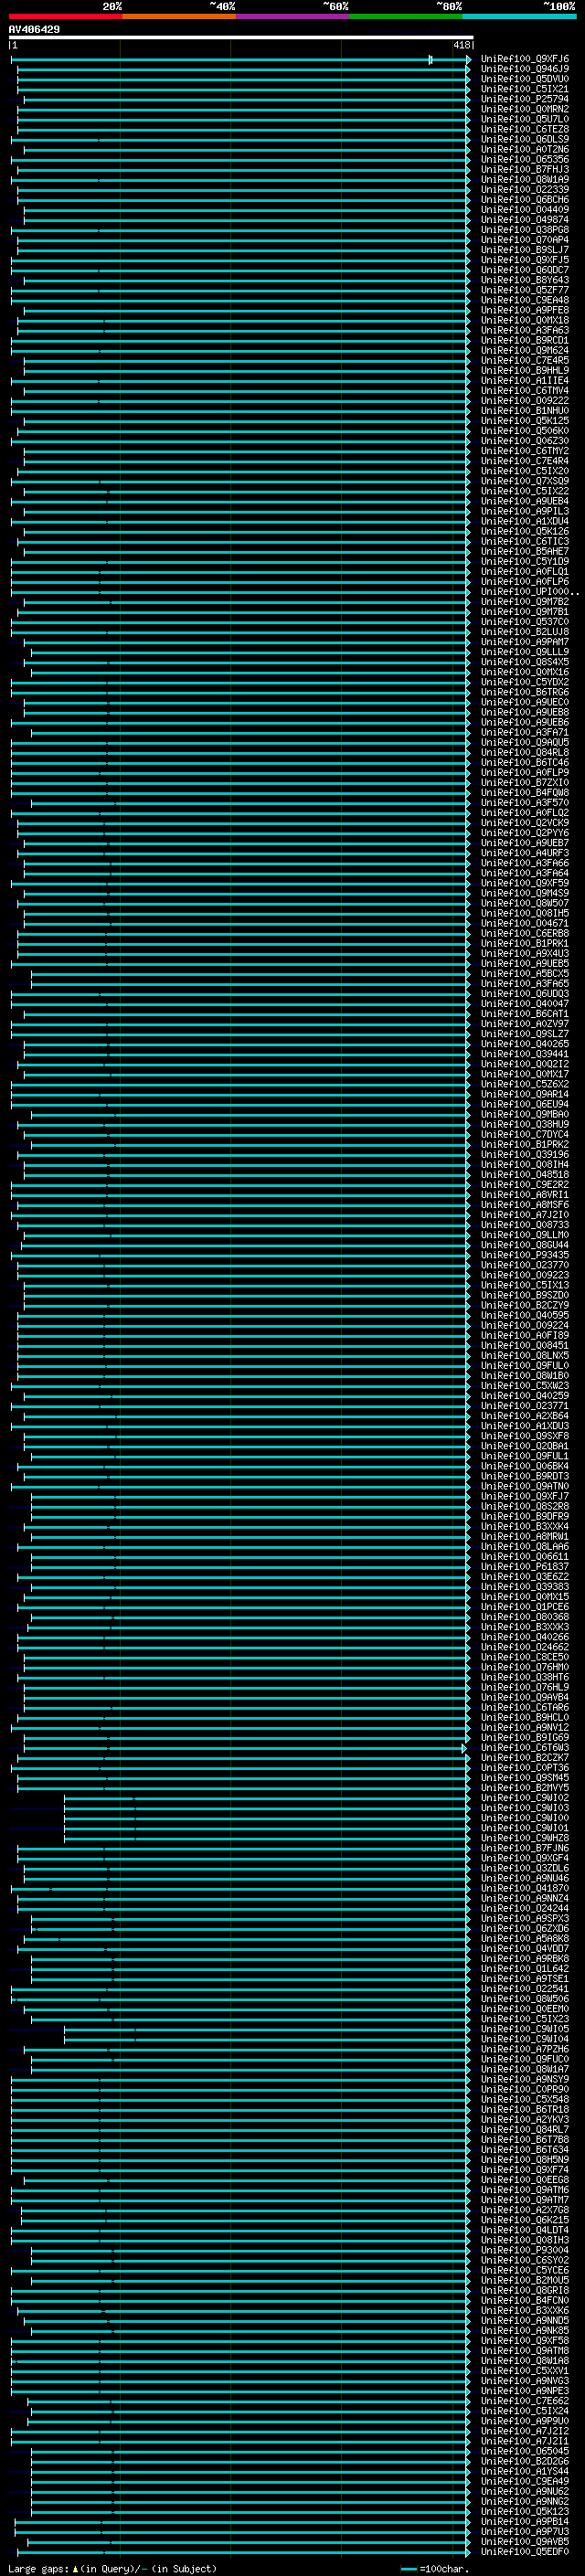Select hit label UniRef100_B6TC46
This screenshot has height=2576, width=585.
click(x=525, y=763)
